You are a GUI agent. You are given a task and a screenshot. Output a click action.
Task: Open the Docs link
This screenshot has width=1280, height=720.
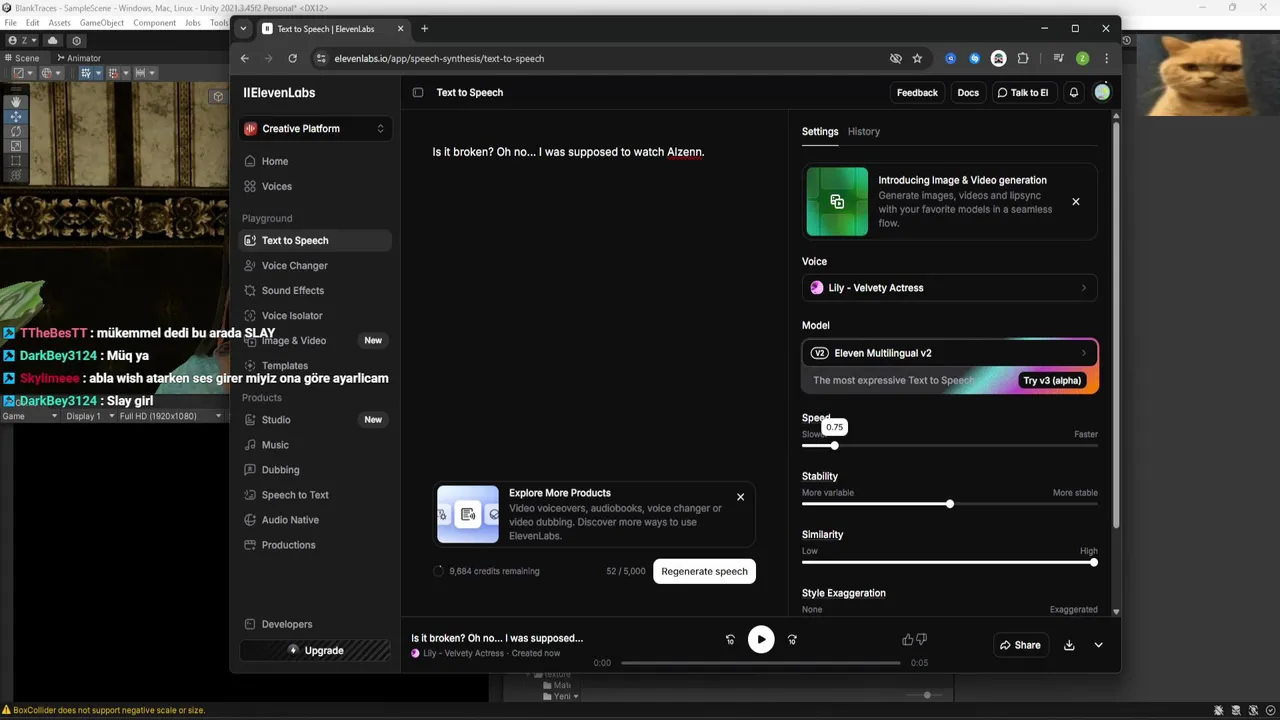tap(968, 92)
